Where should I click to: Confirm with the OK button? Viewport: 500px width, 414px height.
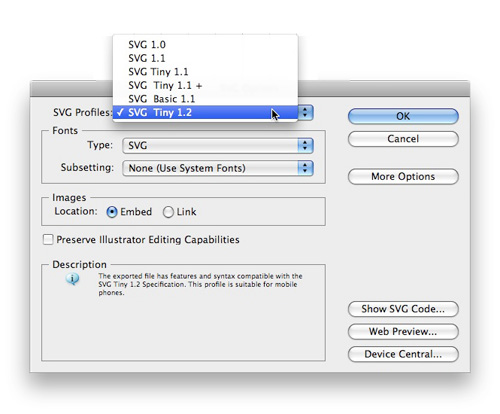click(x=403, y=116)
